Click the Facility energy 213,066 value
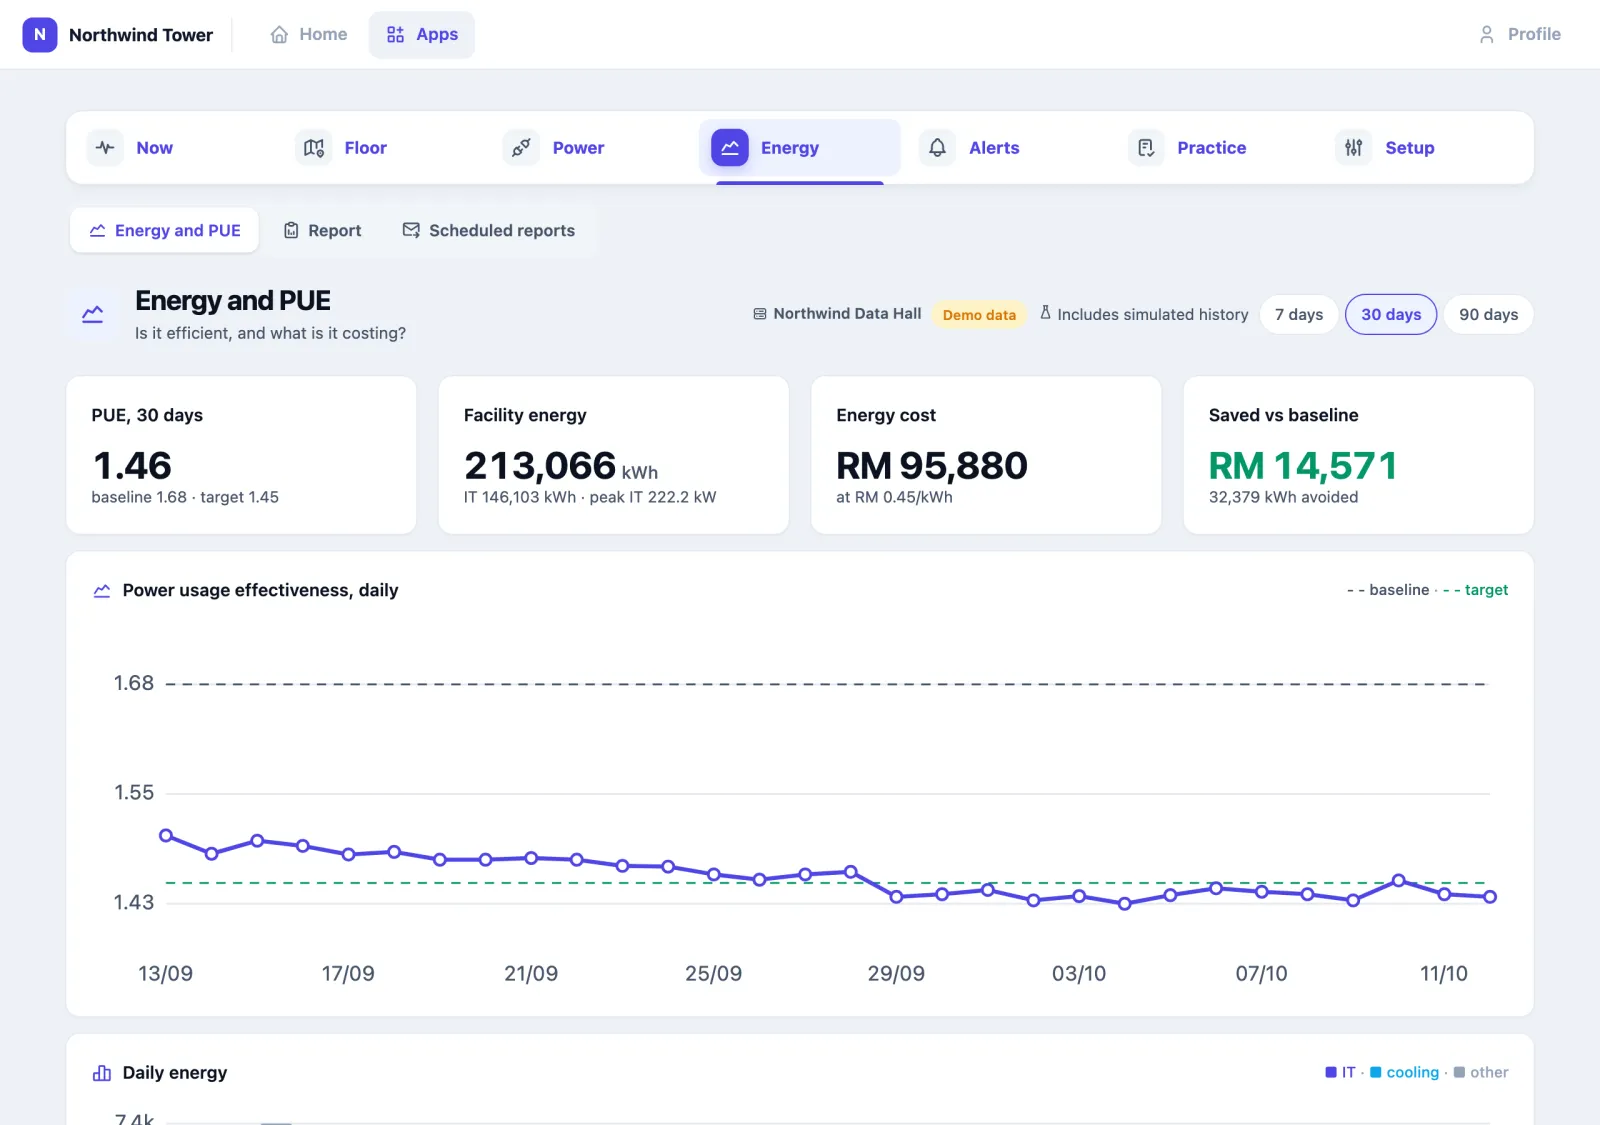 (x=540, y=466)
